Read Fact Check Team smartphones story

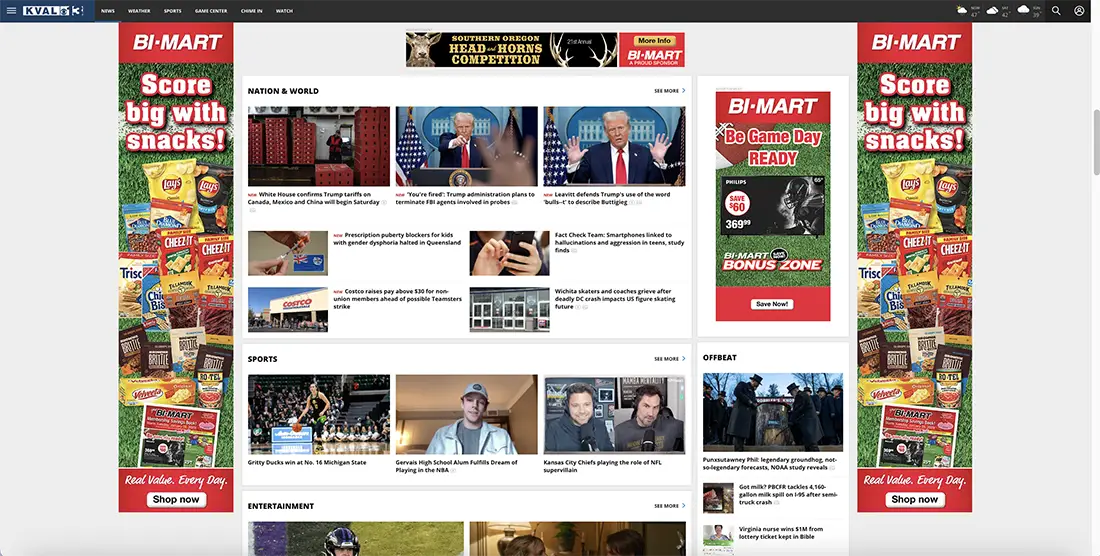(x=619, y=243)
